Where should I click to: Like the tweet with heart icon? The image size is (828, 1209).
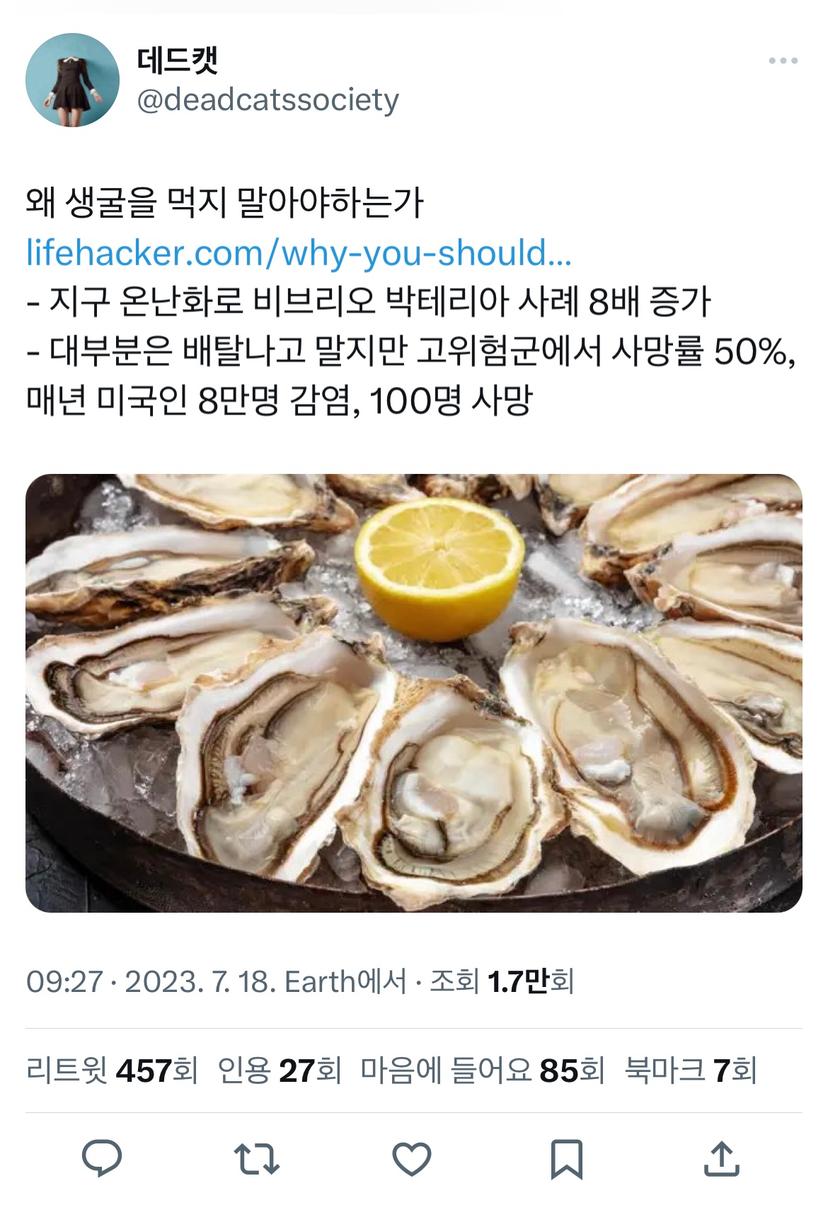click(411, 1159)
